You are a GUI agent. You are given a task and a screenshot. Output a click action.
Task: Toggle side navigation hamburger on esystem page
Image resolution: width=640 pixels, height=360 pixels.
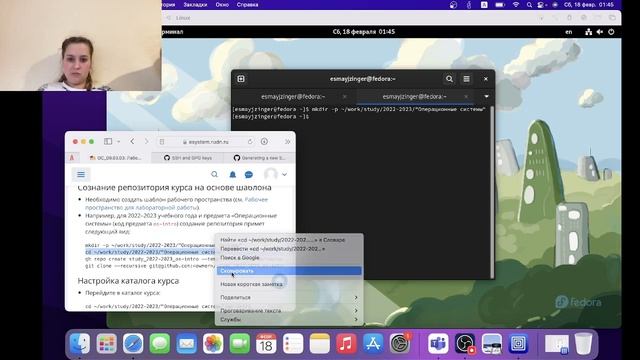coord(81,175)
